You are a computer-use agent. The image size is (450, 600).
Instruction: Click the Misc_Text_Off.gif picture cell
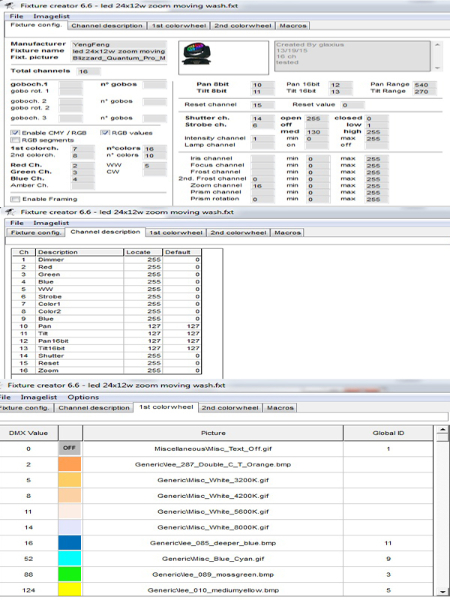(x=213, y=448)
